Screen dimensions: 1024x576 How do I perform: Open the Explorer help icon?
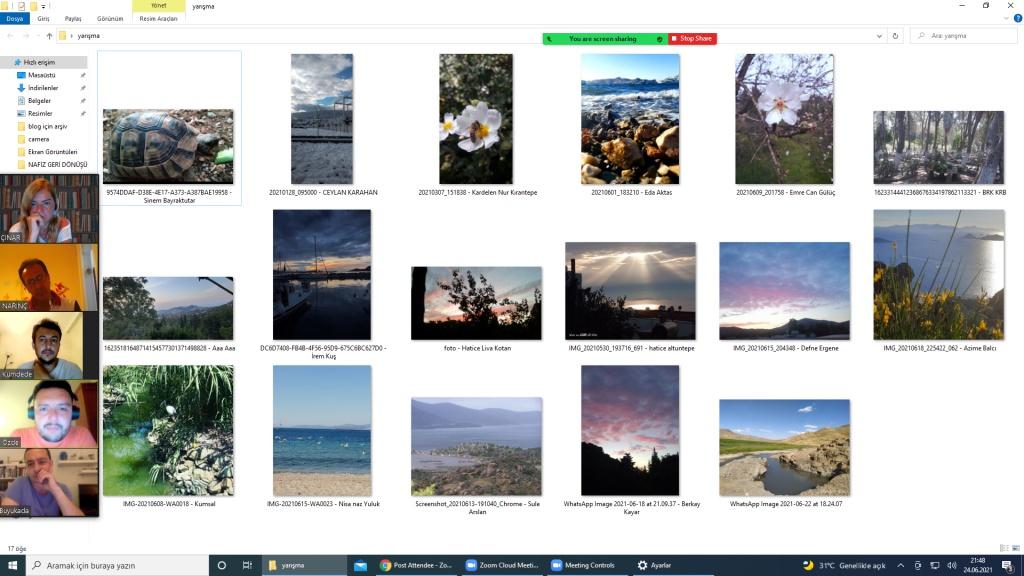tap(1015, 19)
